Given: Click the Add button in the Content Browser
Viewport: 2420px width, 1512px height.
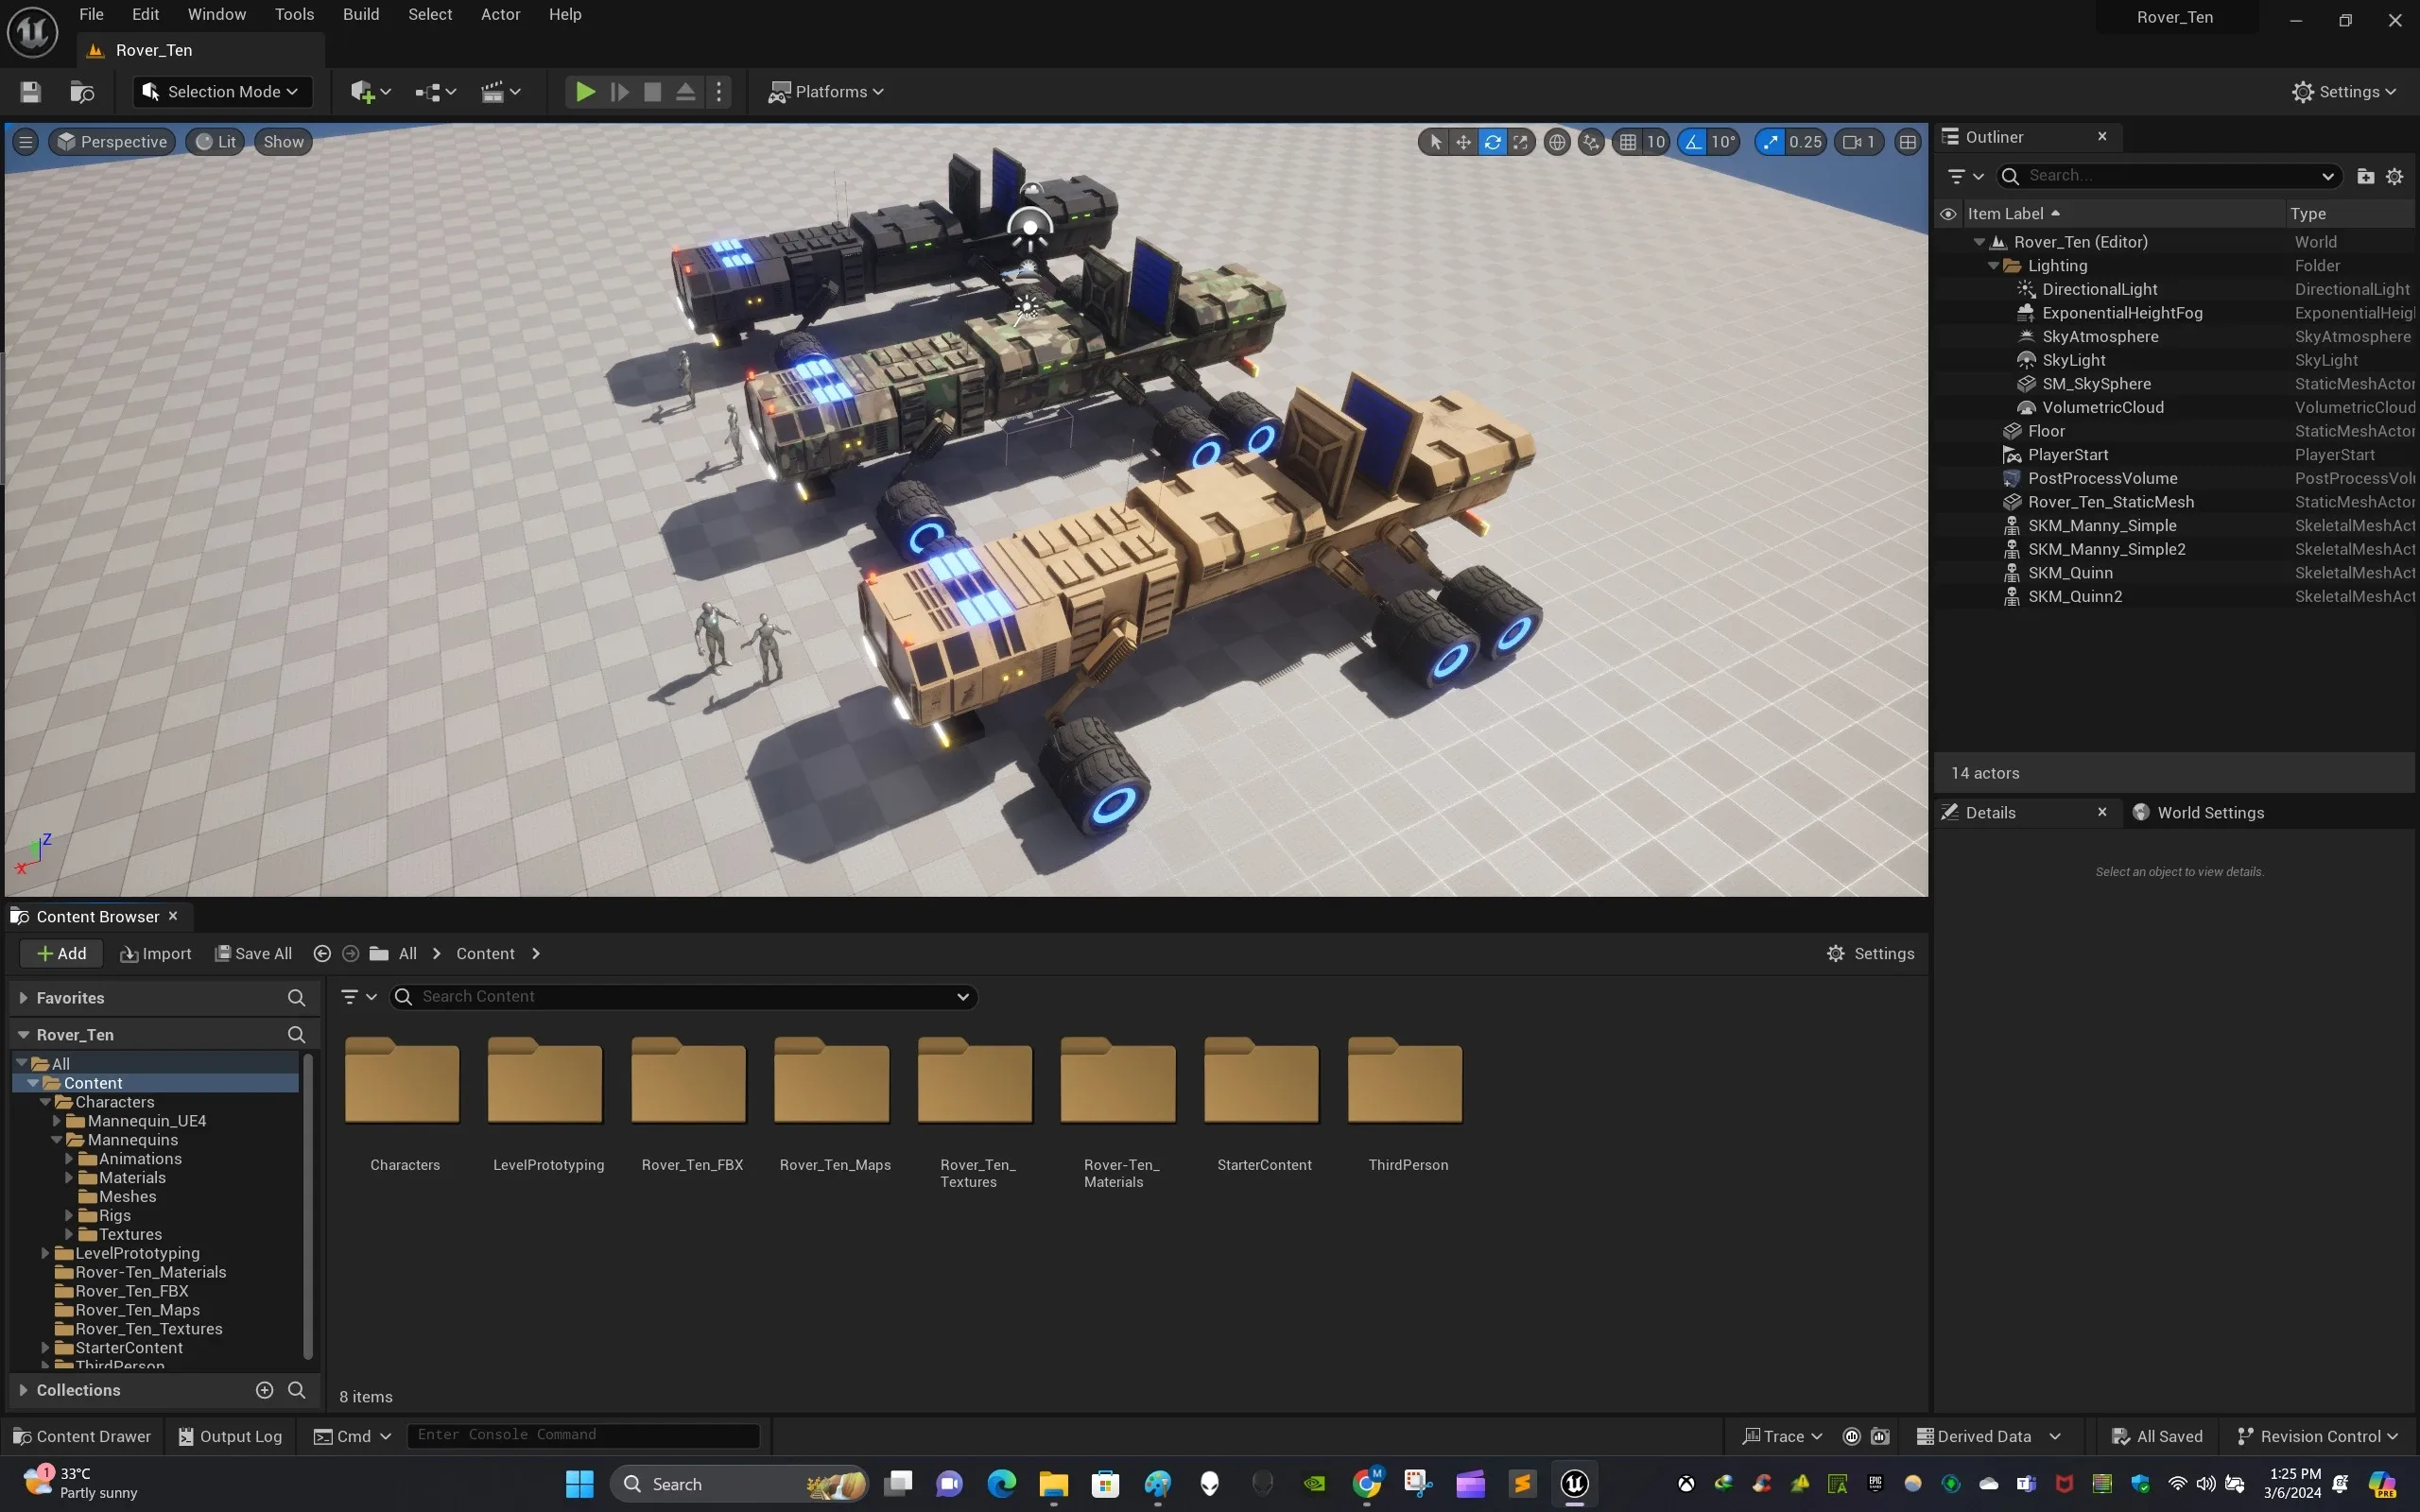Looking at the screenshot, I should click(x=61, y=954).
